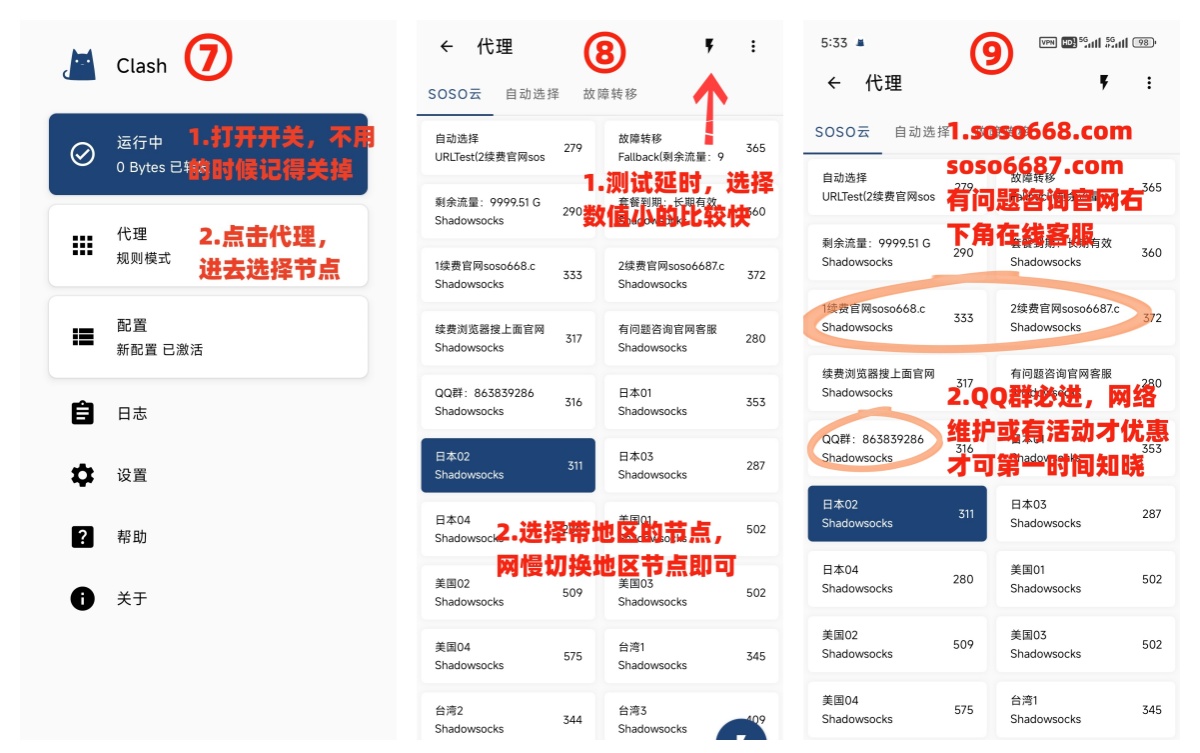The image size is (1200, 753).
Task: Select the 美国03 node in screenshot ⑨
Action: click(x=1085, y=644)
